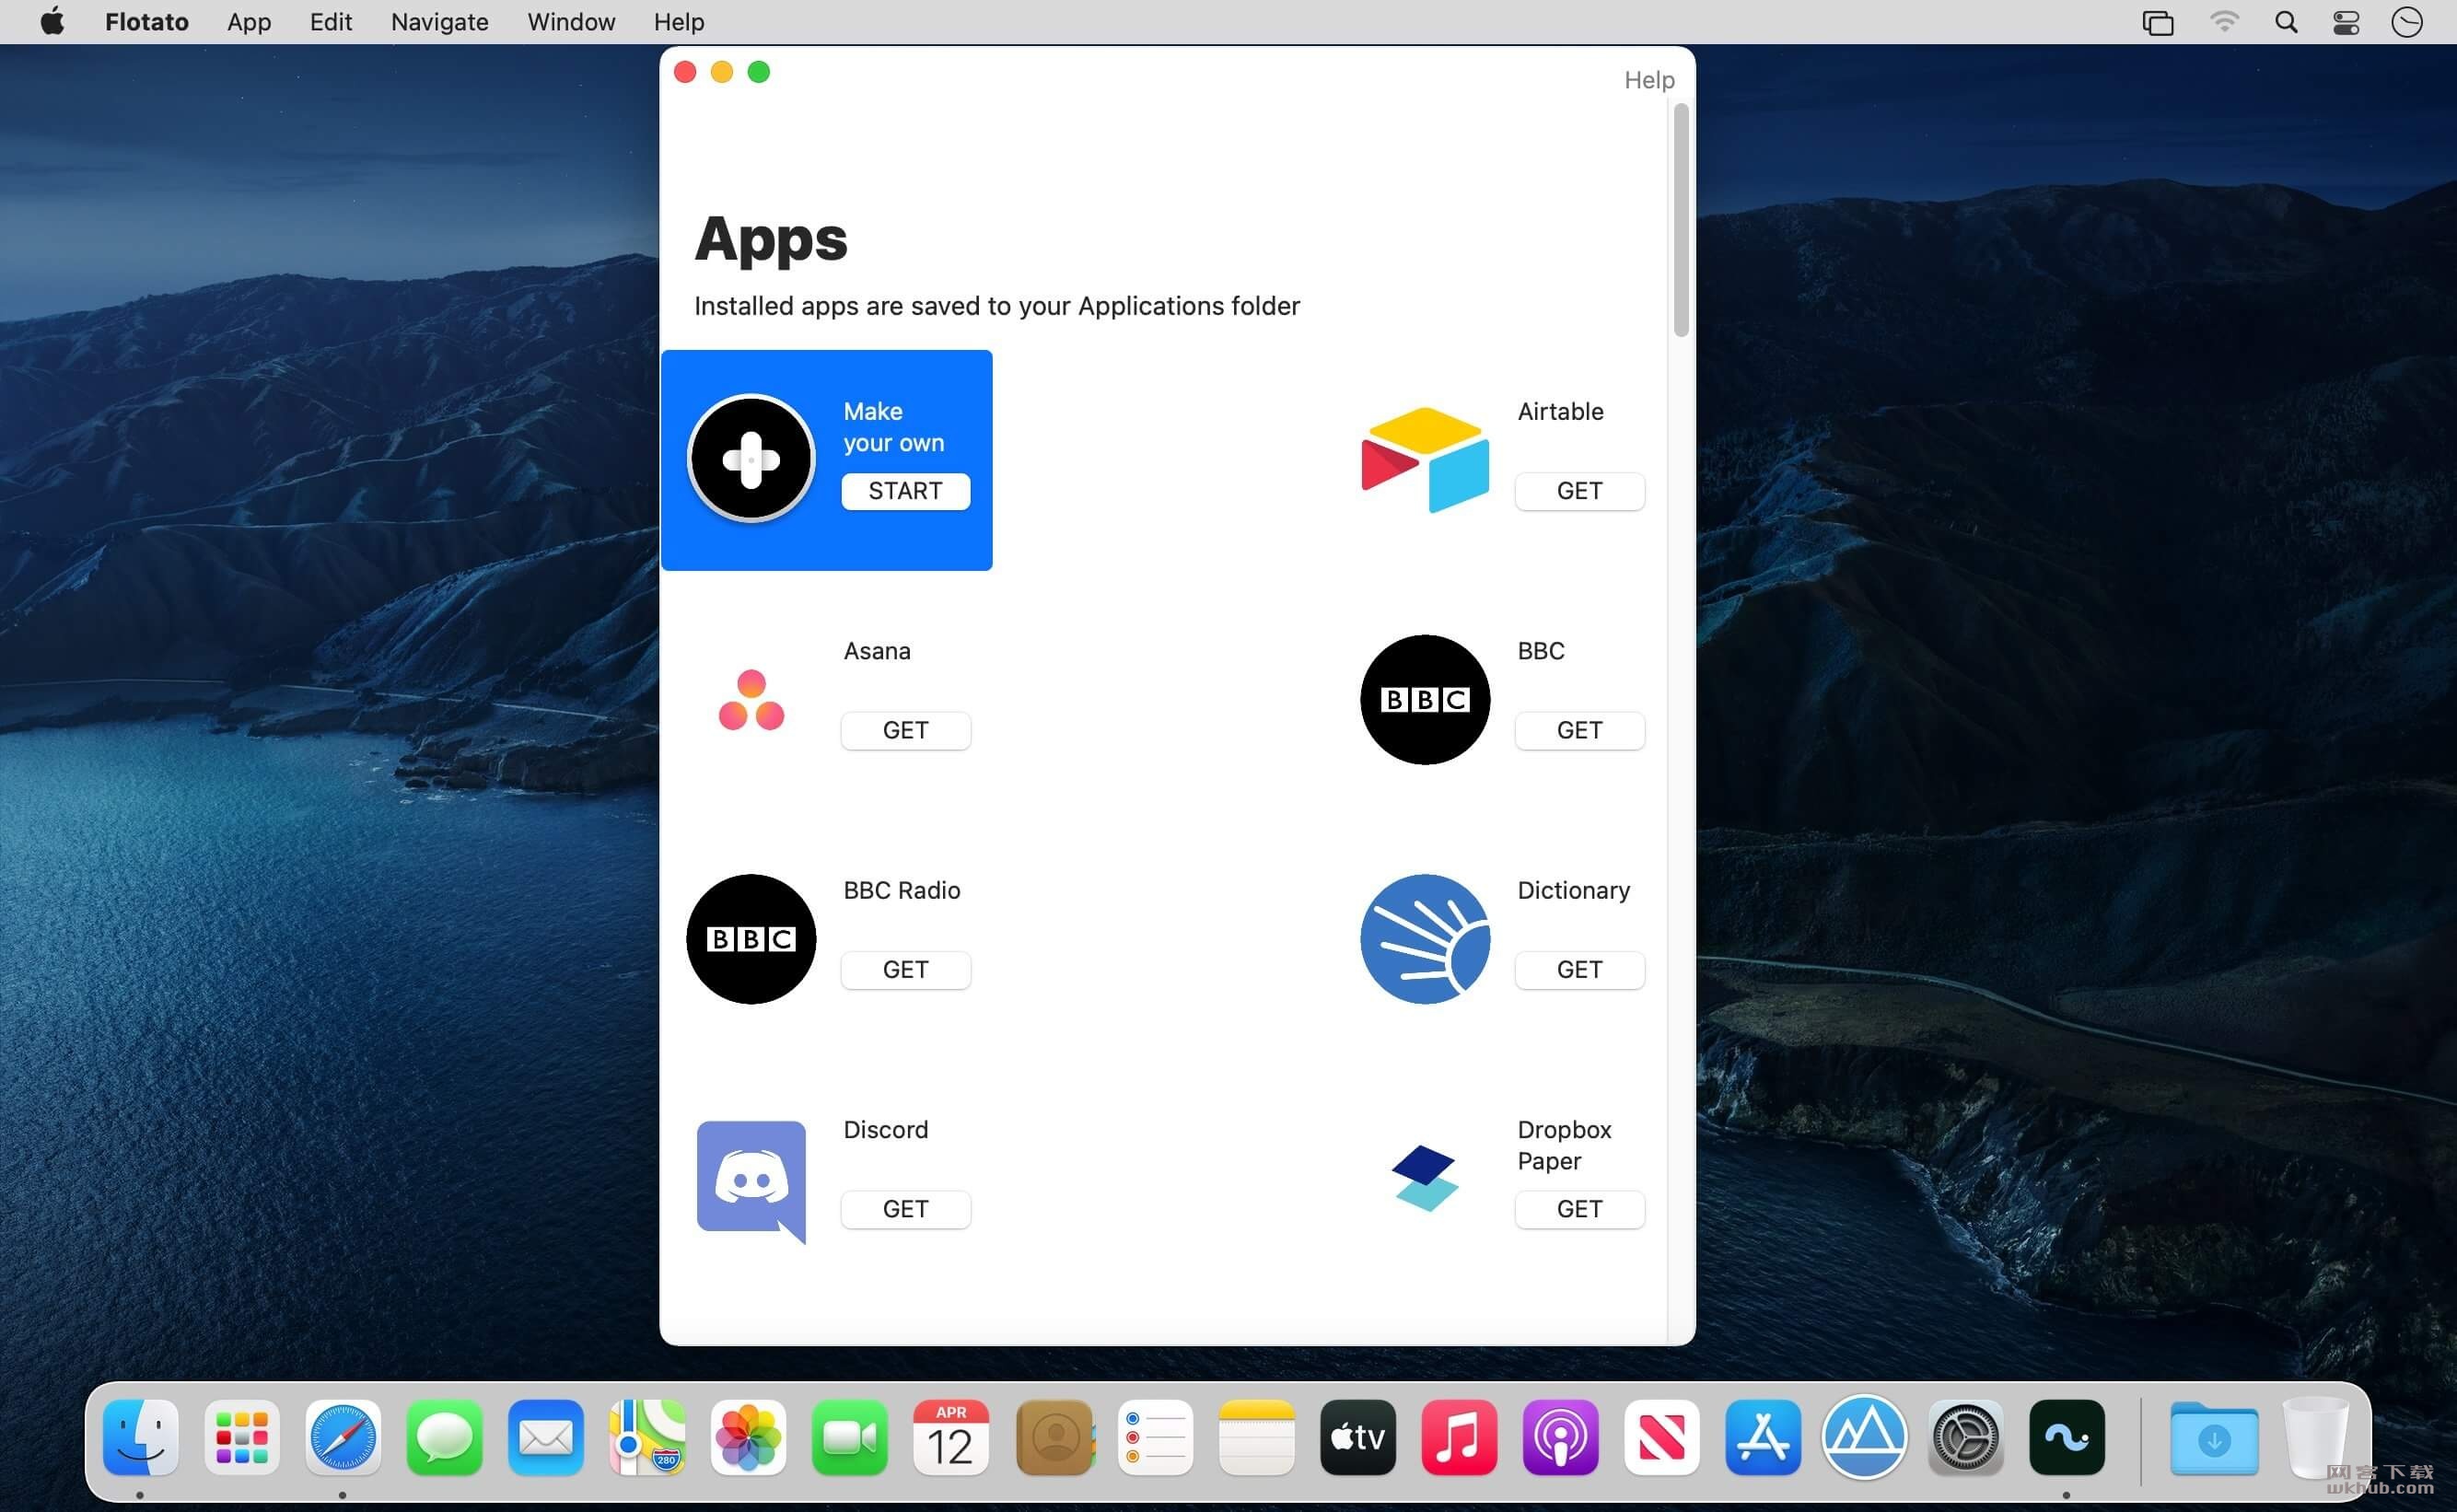Screen dimensions: 2457x1512
Task: Open the Window menu
Action: pos(571,22)
